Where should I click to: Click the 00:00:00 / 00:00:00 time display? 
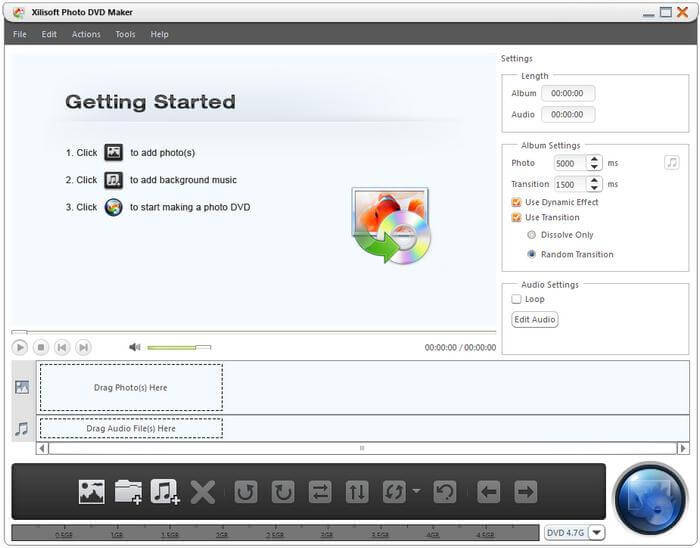[460, 347]
